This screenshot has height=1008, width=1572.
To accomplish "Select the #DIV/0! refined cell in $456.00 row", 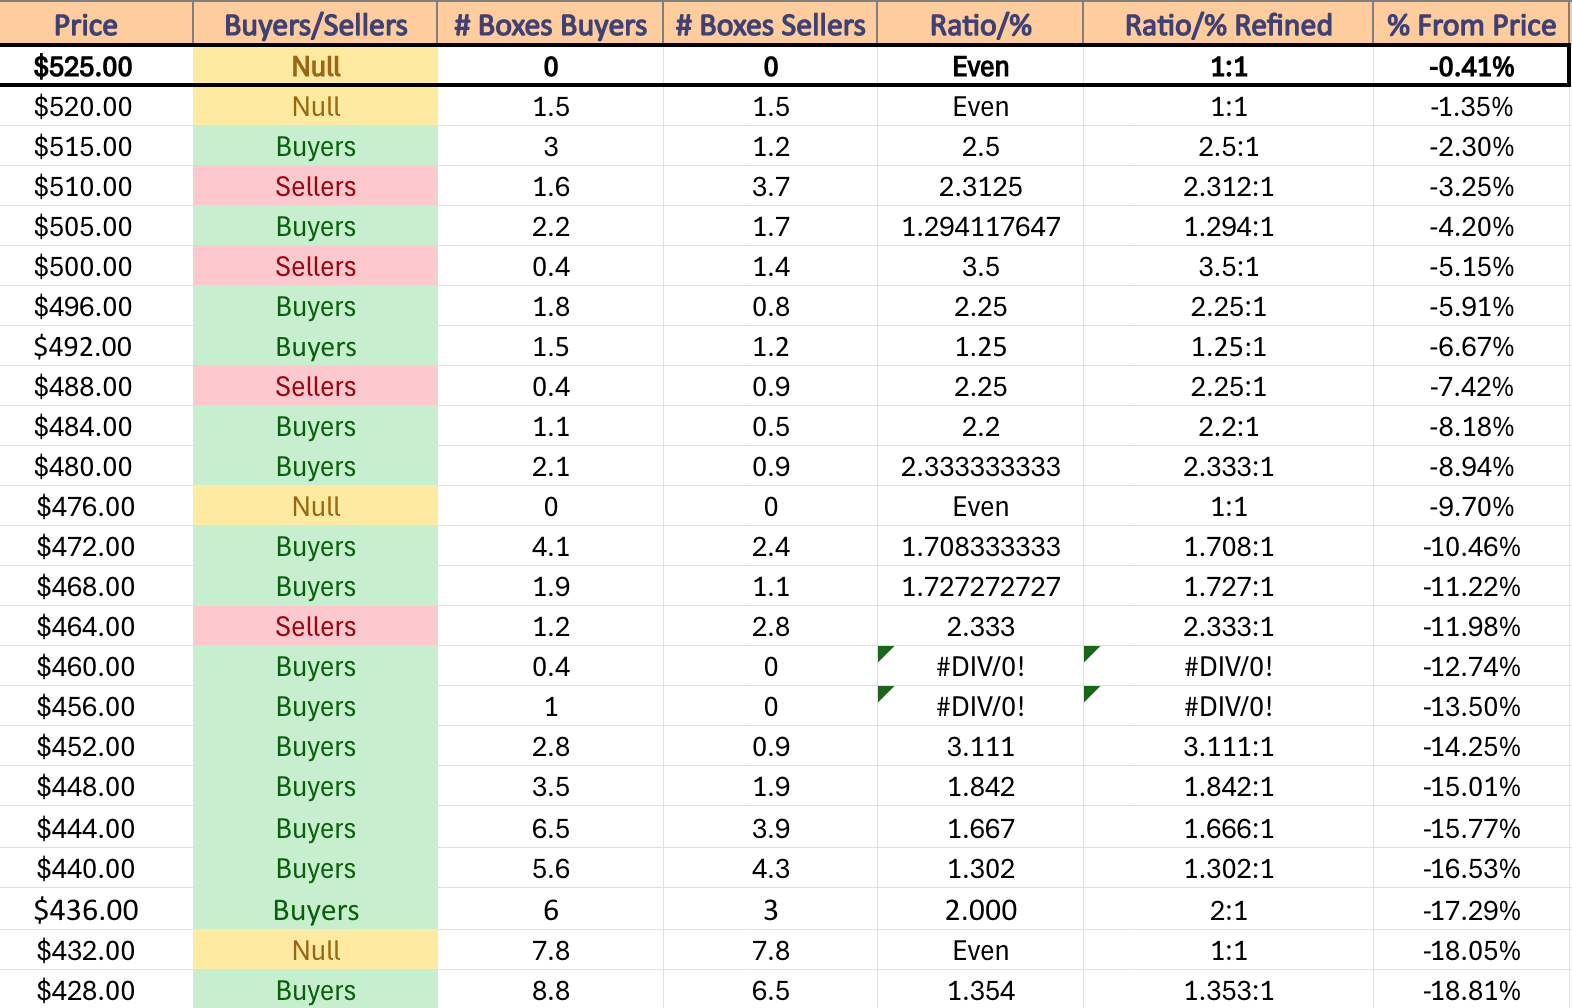I will 1228,706.
